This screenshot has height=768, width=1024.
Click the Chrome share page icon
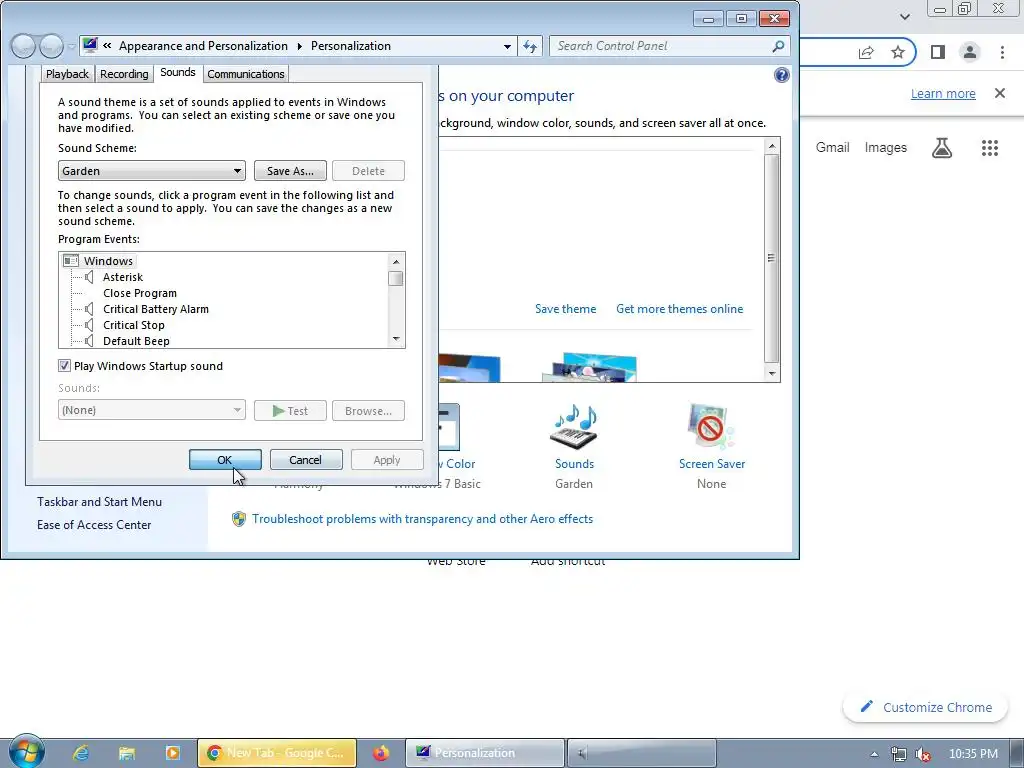point(866,52)
